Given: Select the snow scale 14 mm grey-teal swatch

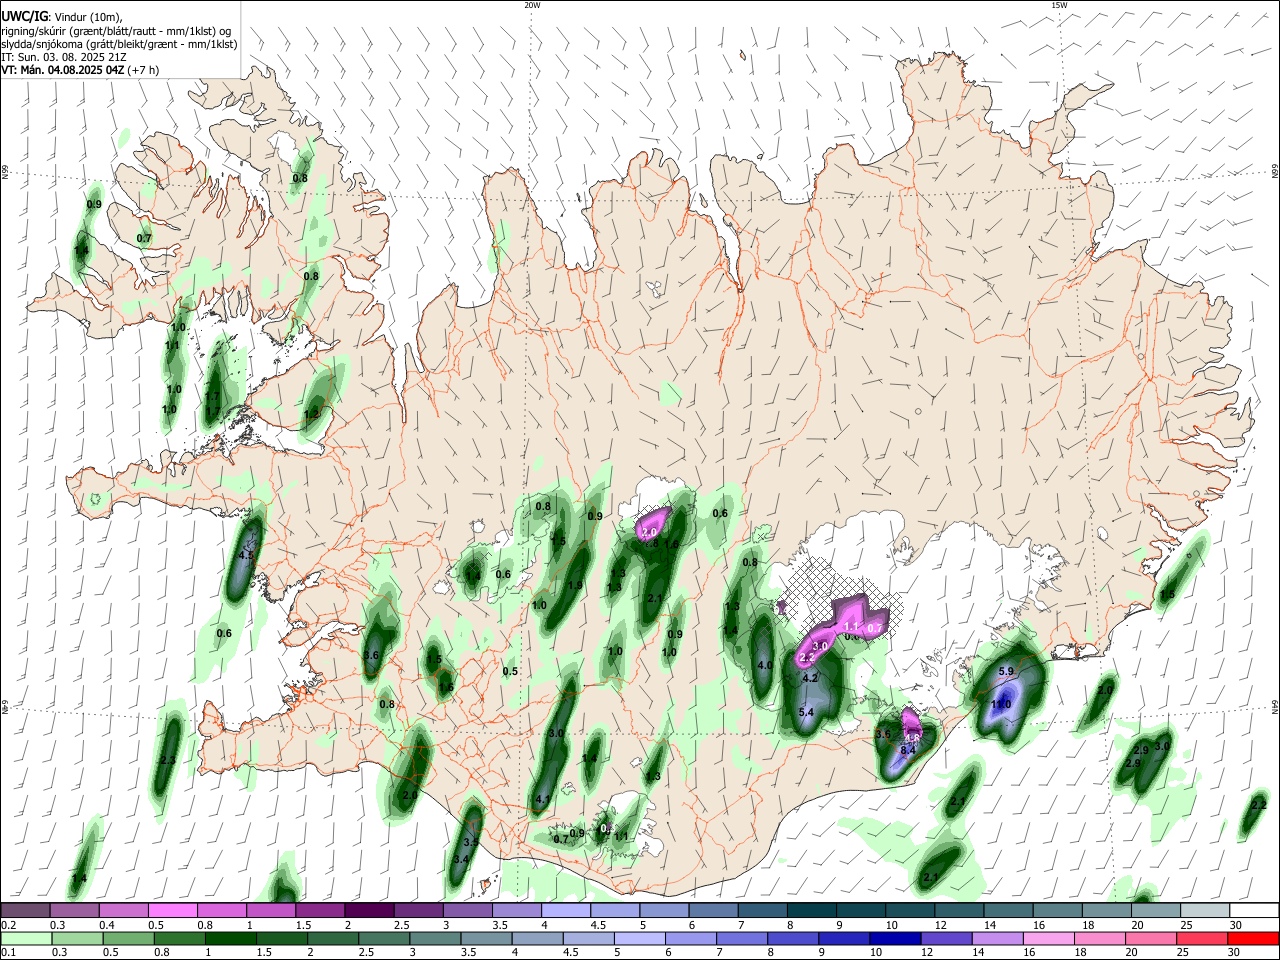Looking at the screenshot, I should coord(1008,910).
